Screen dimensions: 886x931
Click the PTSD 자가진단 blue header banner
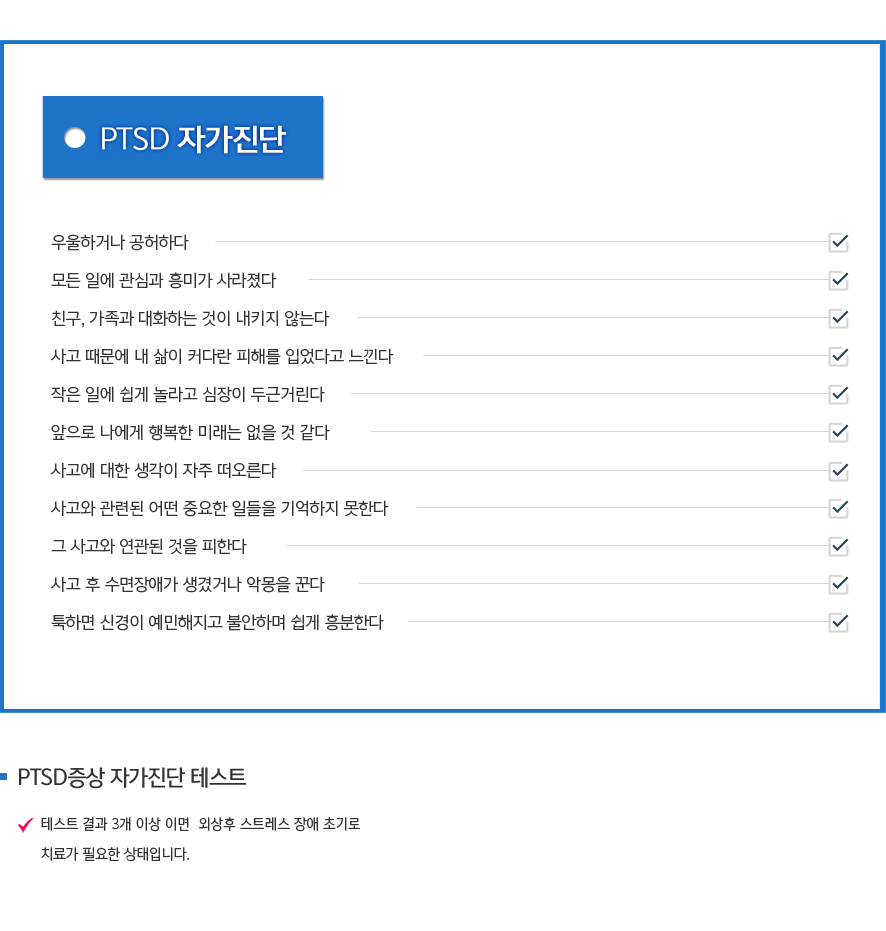(183, 137)
